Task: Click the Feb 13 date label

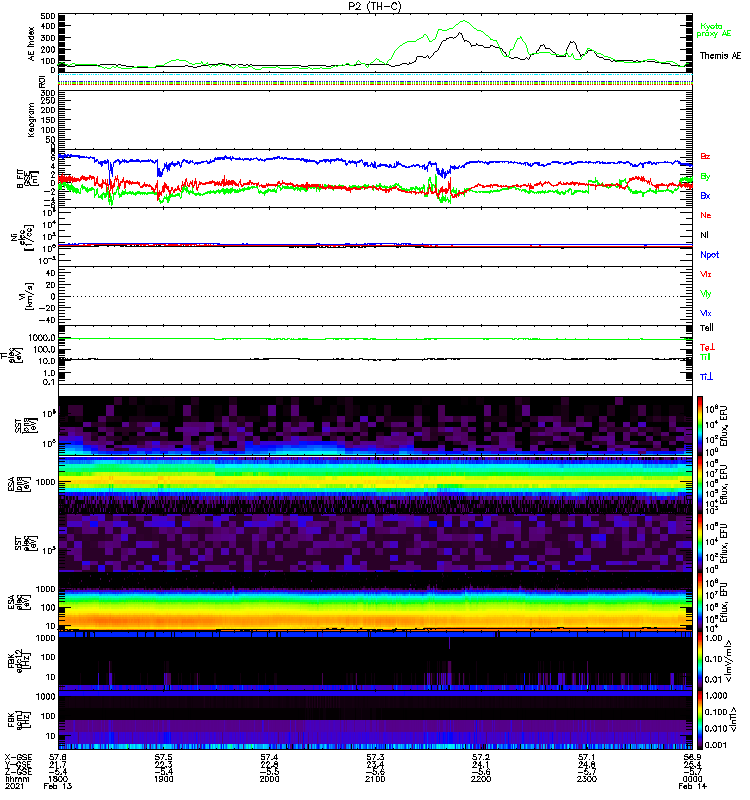Action: [58, 786]
